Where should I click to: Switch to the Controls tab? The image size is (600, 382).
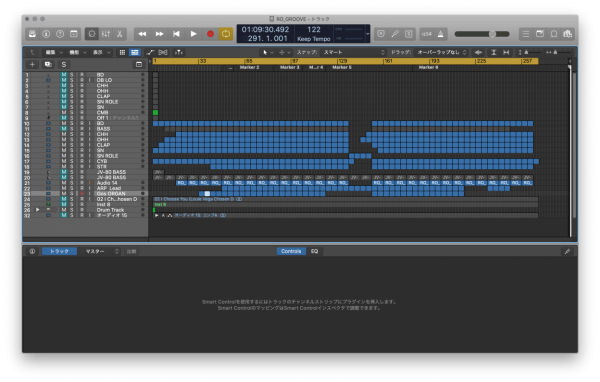tap(291, 251)
